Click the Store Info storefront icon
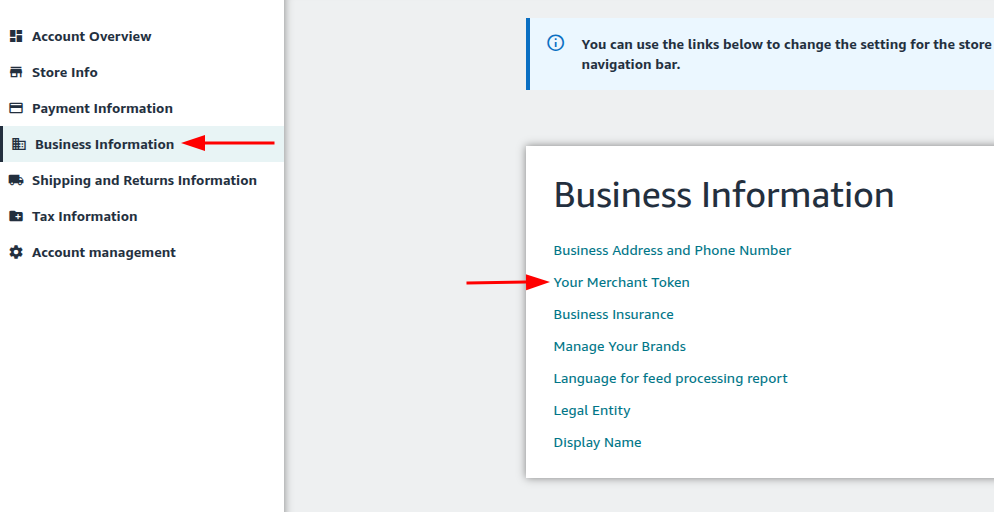 pos(16,72)
